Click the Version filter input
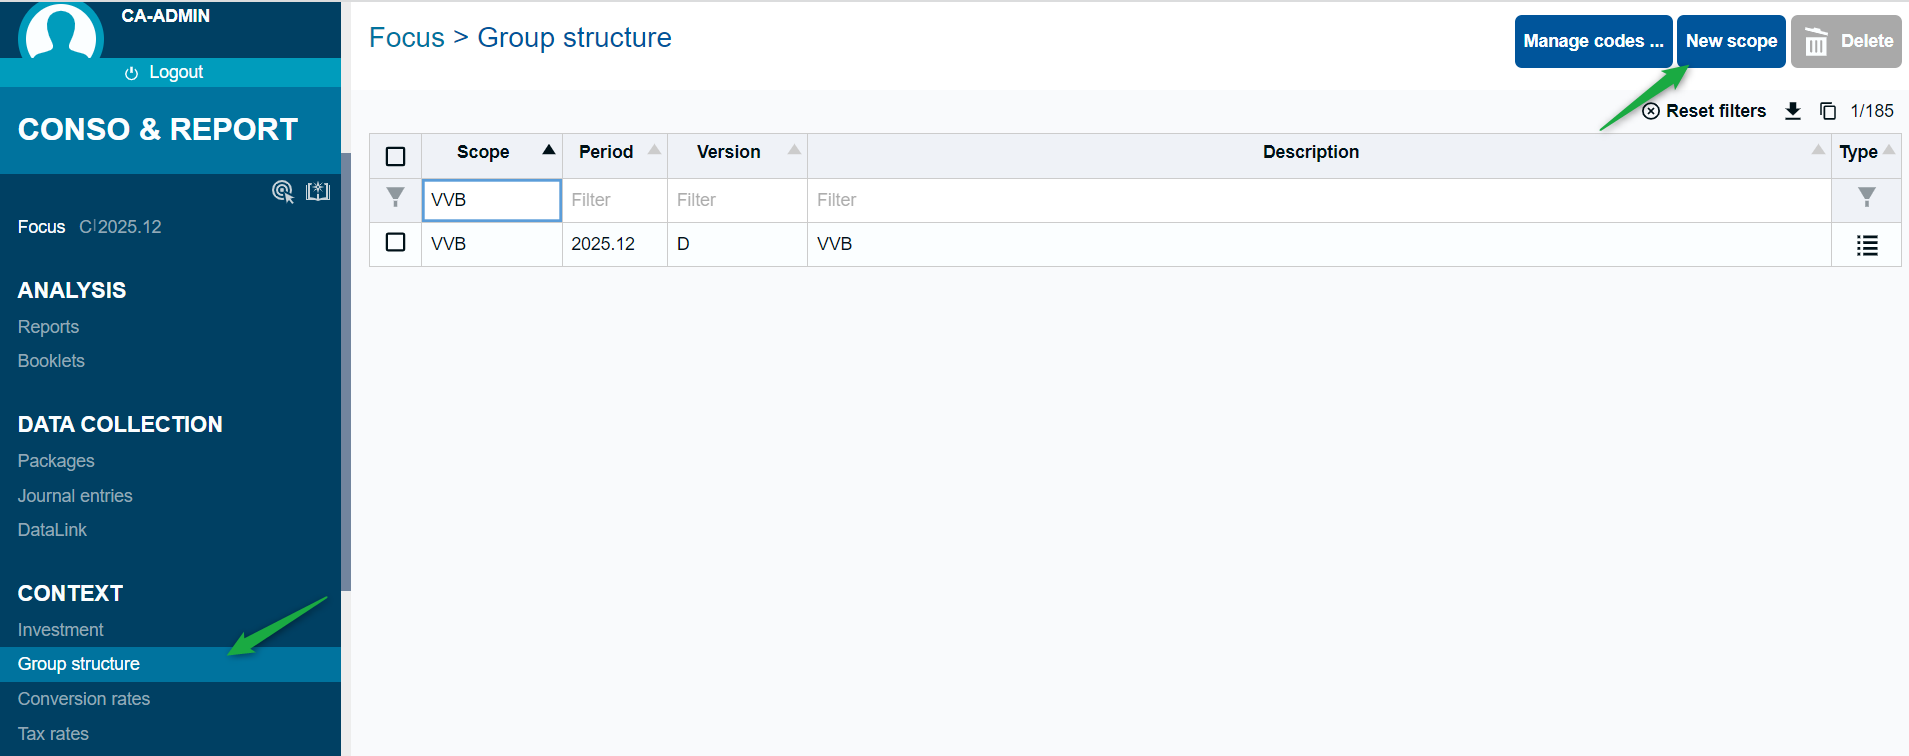This screenshot has width=1909, height=756. point(737,200)
